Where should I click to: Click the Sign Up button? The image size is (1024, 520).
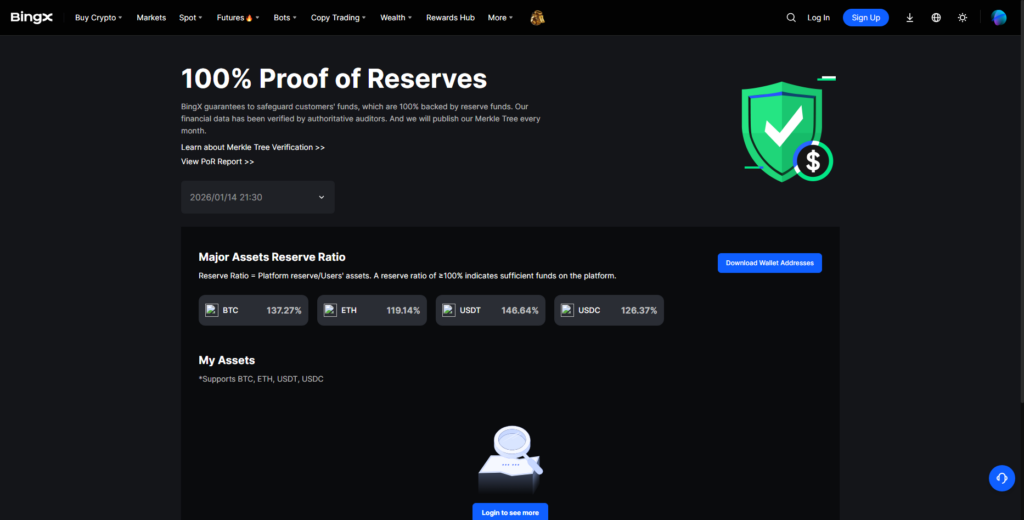tap(865, 18)
